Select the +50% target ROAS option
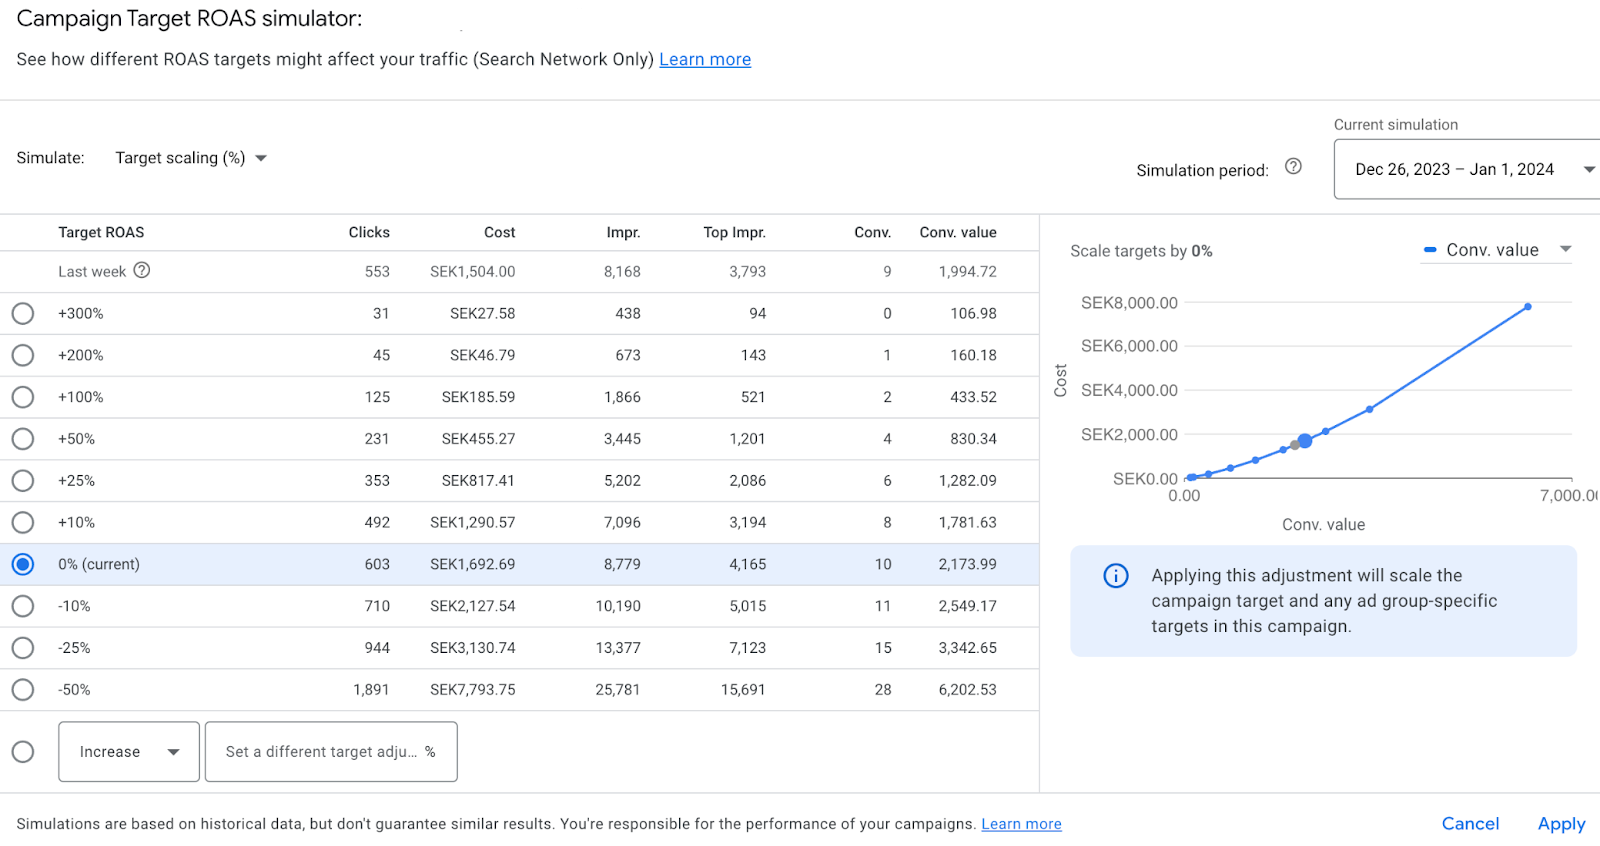 pyautogui.click(x=23, y=439)
